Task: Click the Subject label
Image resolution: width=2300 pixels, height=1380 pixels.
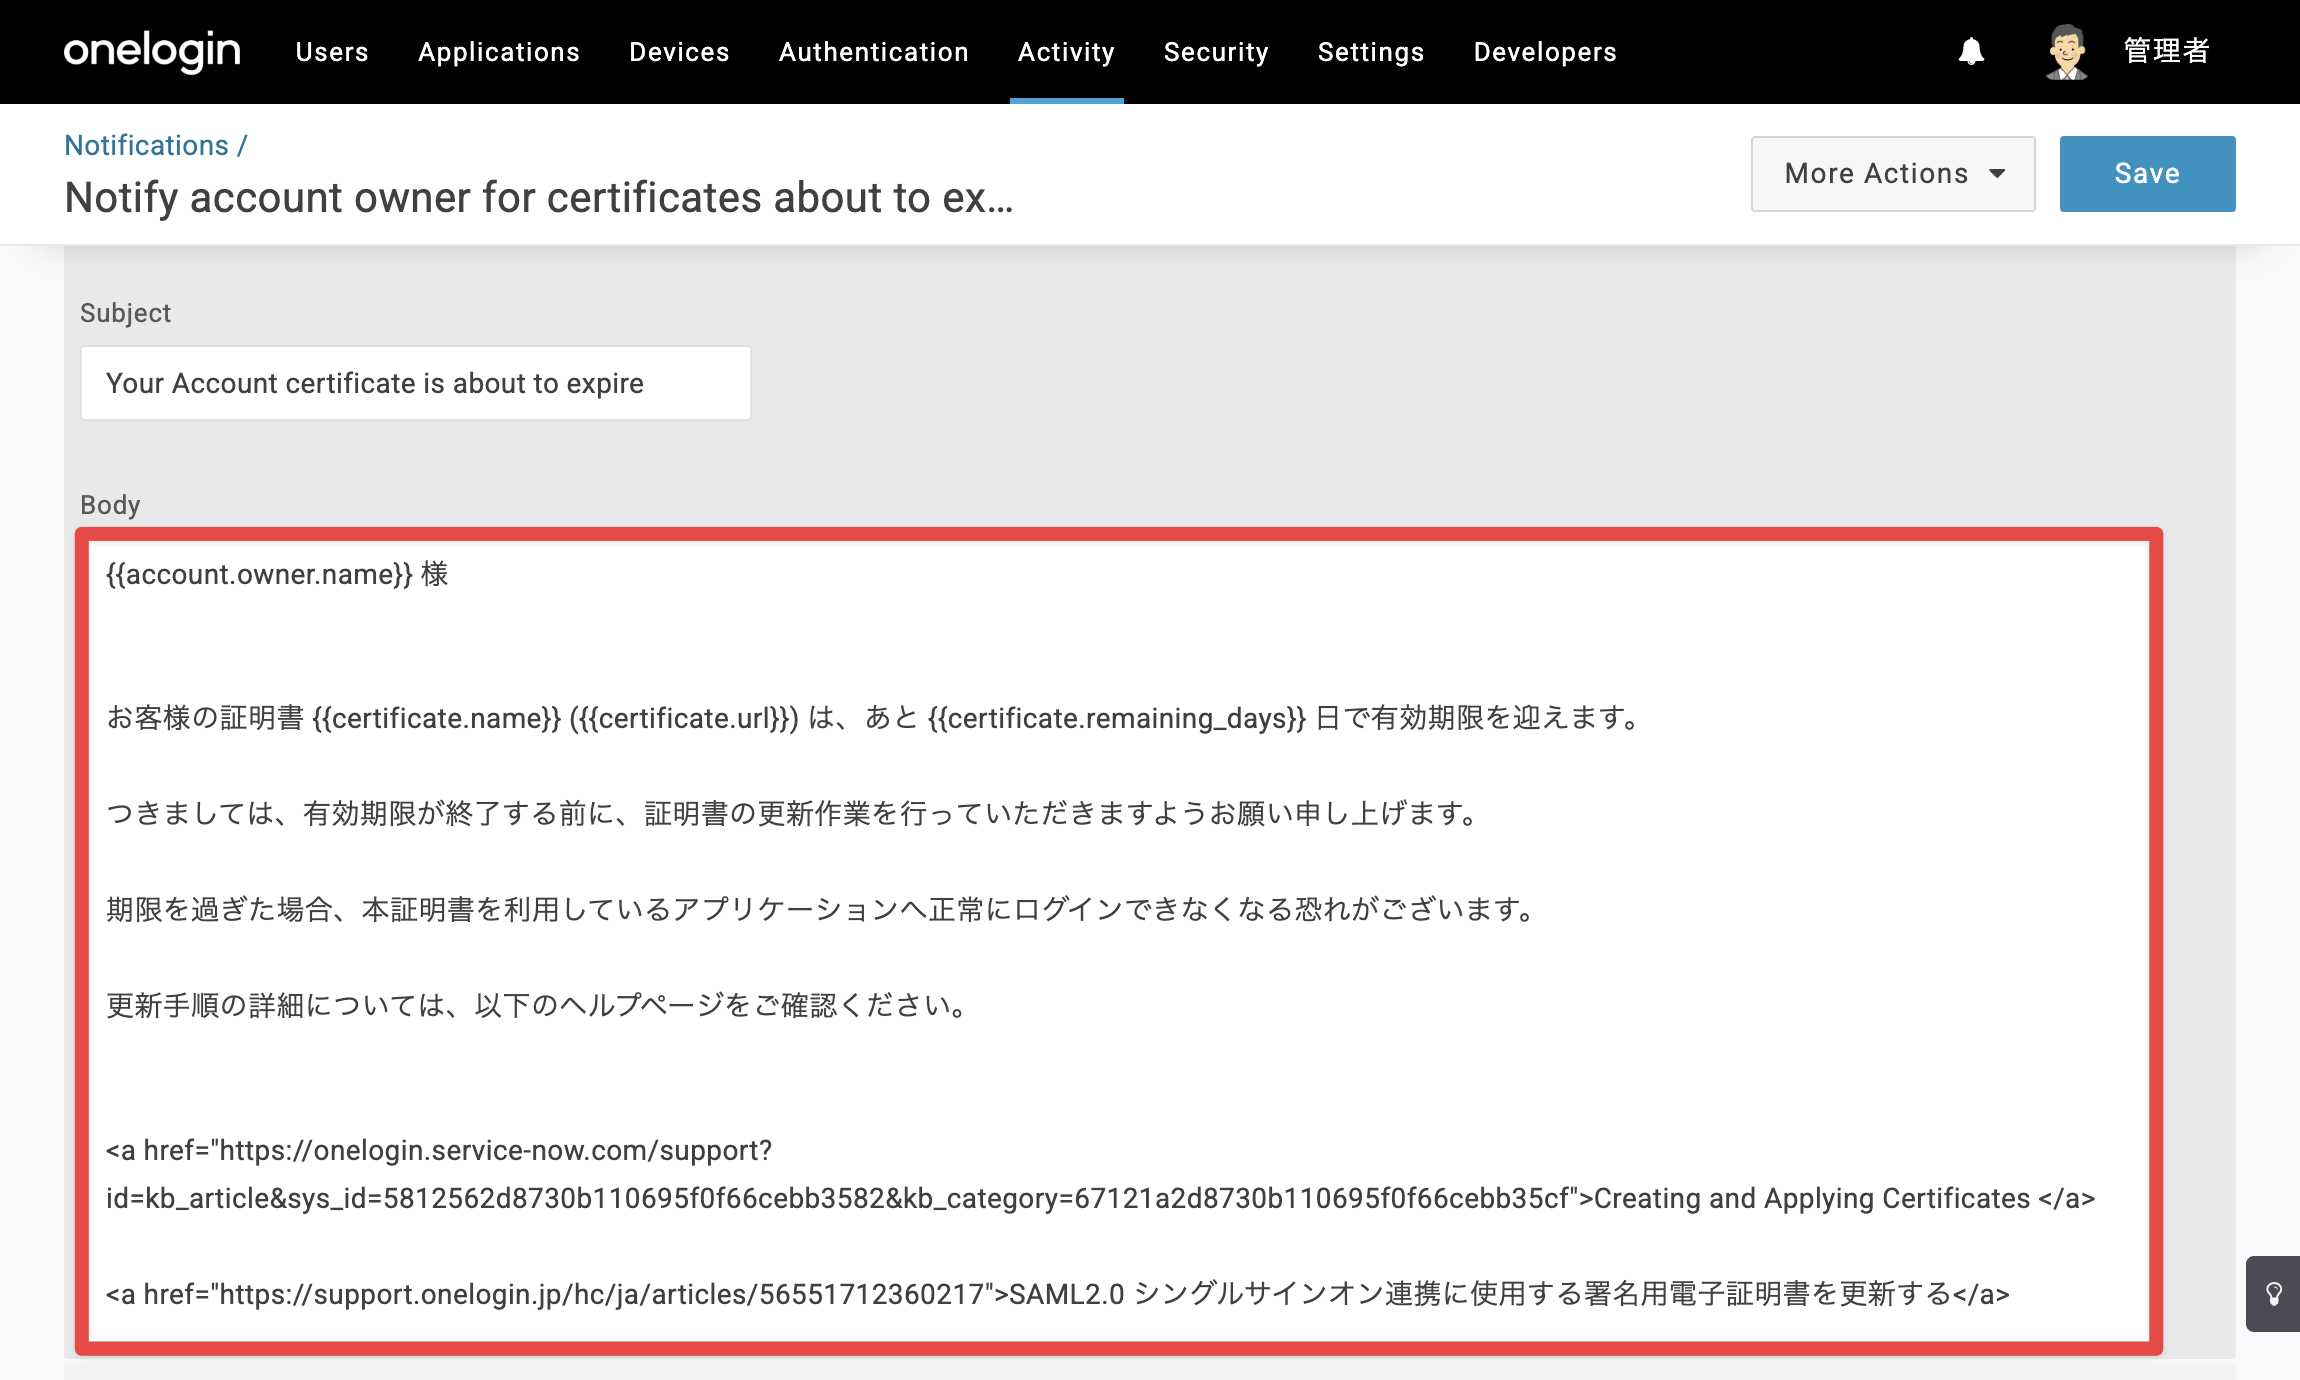Action: tap(125, 313)
